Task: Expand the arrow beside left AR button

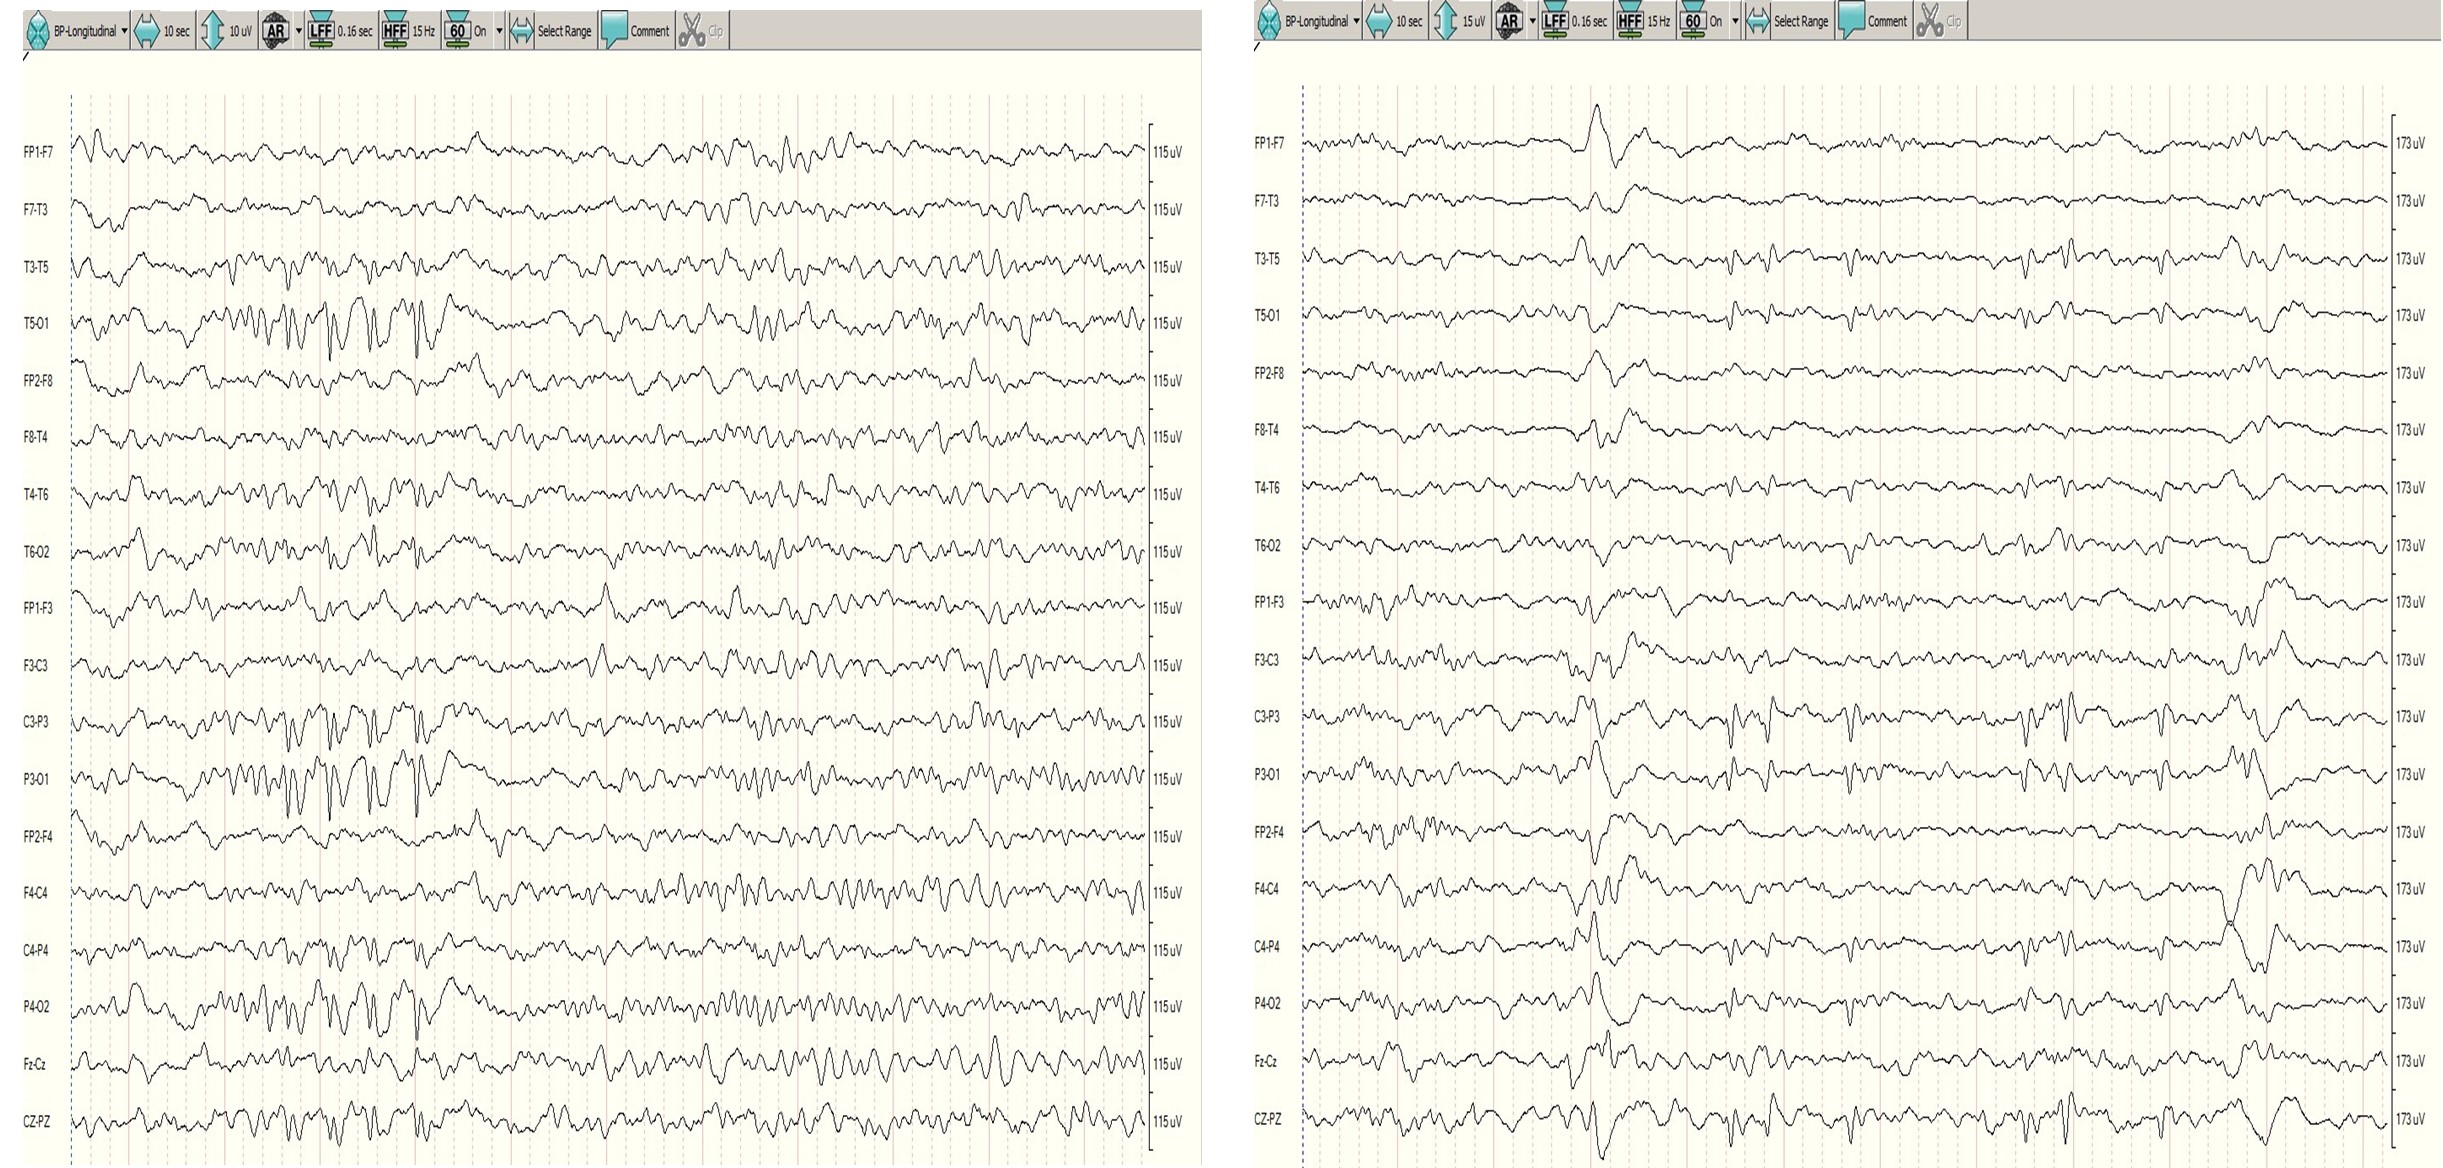Action: [x=298, y=31]
